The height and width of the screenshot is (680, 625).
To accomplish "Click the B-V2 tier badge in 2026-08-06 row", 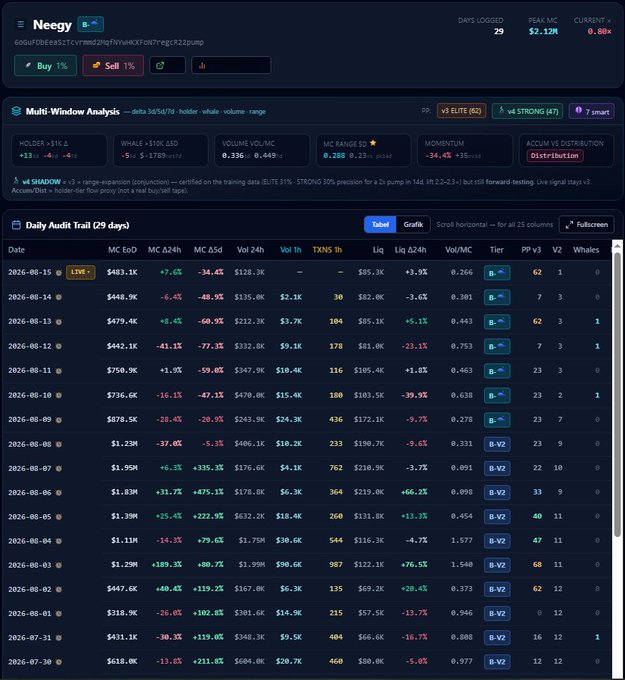I will tap(497, 493).
